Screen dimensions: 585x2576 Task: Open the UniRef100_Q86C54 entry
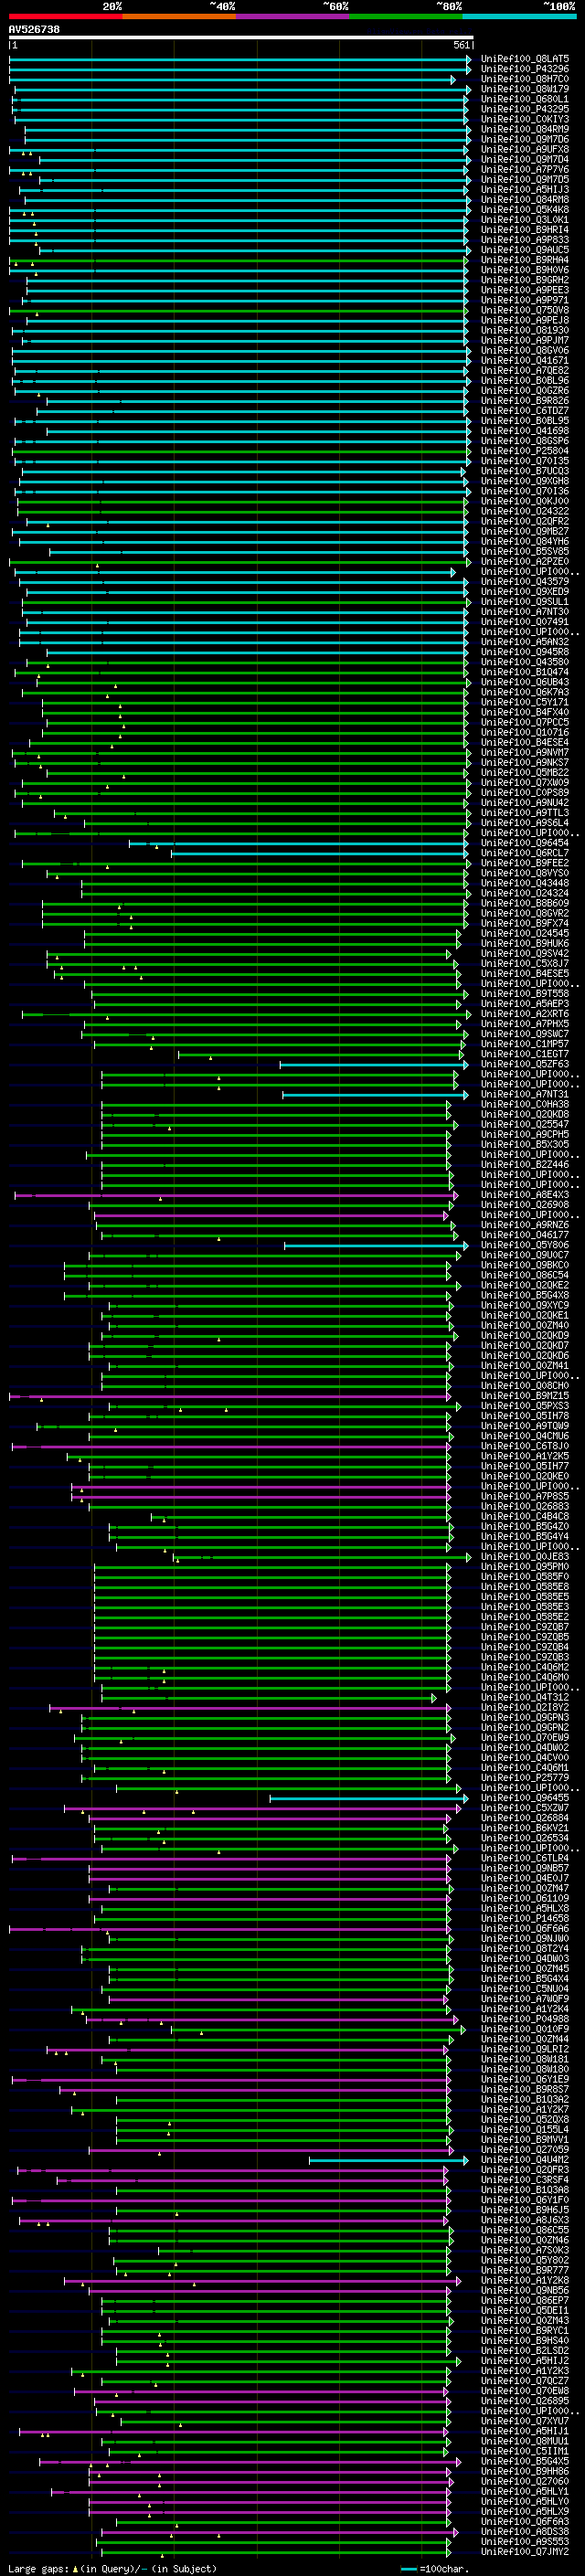(x=525, y=1276)
